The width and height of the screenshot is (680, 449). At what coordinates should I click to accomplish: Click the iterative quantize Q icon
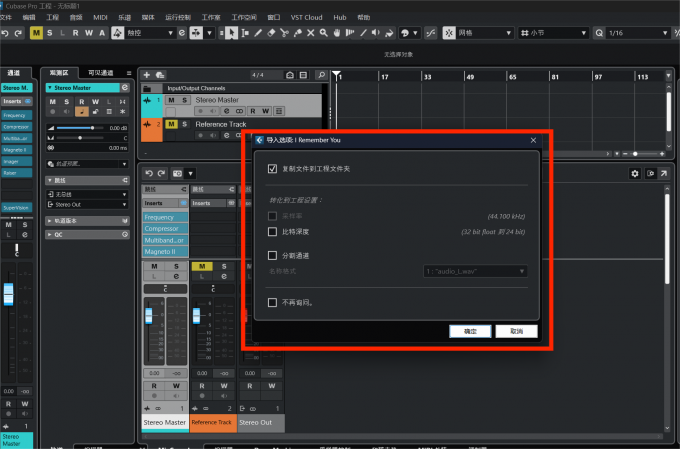point(599,33)
